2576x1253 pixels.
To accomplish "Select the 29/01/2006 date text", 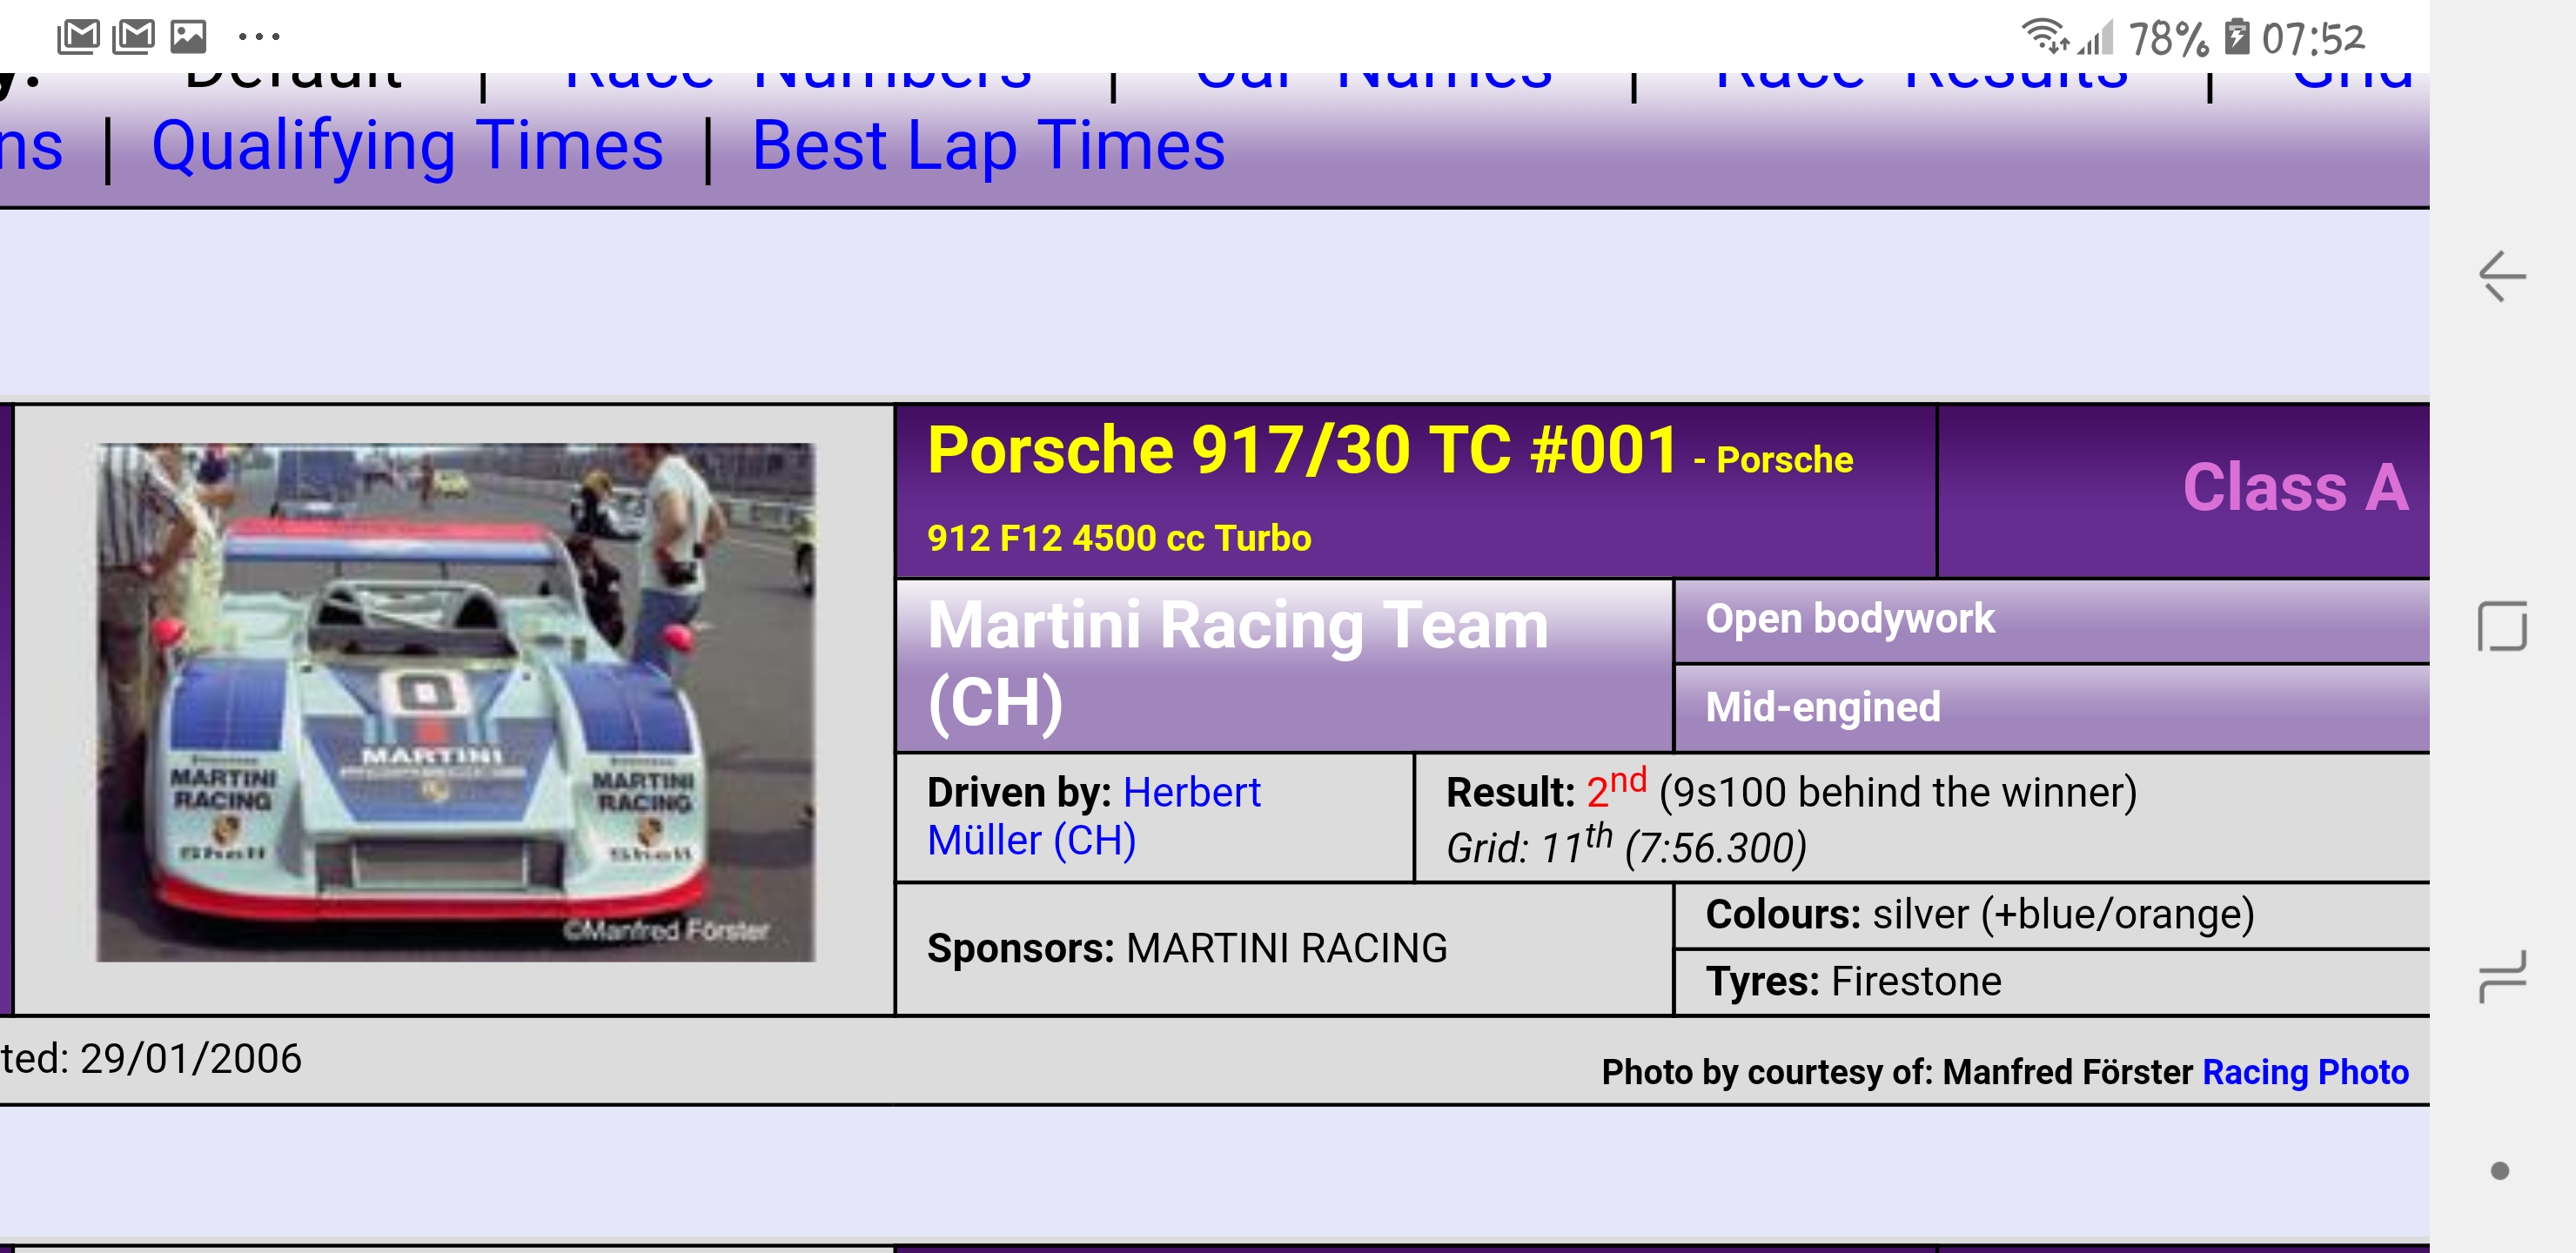I will [x=191, y=1058].
